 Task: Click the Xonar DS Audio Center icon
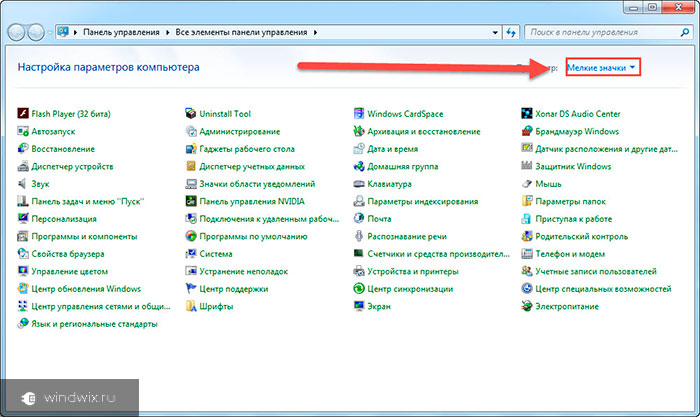[527, 113]
